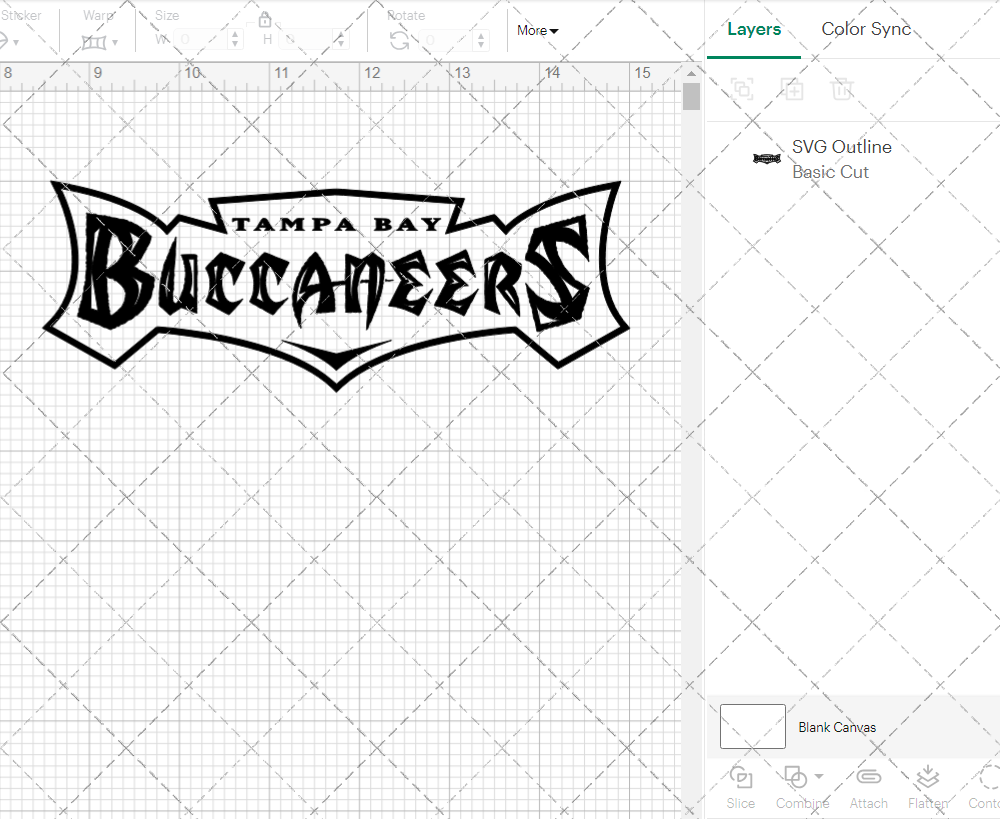This screenshot has height=819, width=1000.
Task: Click the Attach icon
Action: pos(868,778)
